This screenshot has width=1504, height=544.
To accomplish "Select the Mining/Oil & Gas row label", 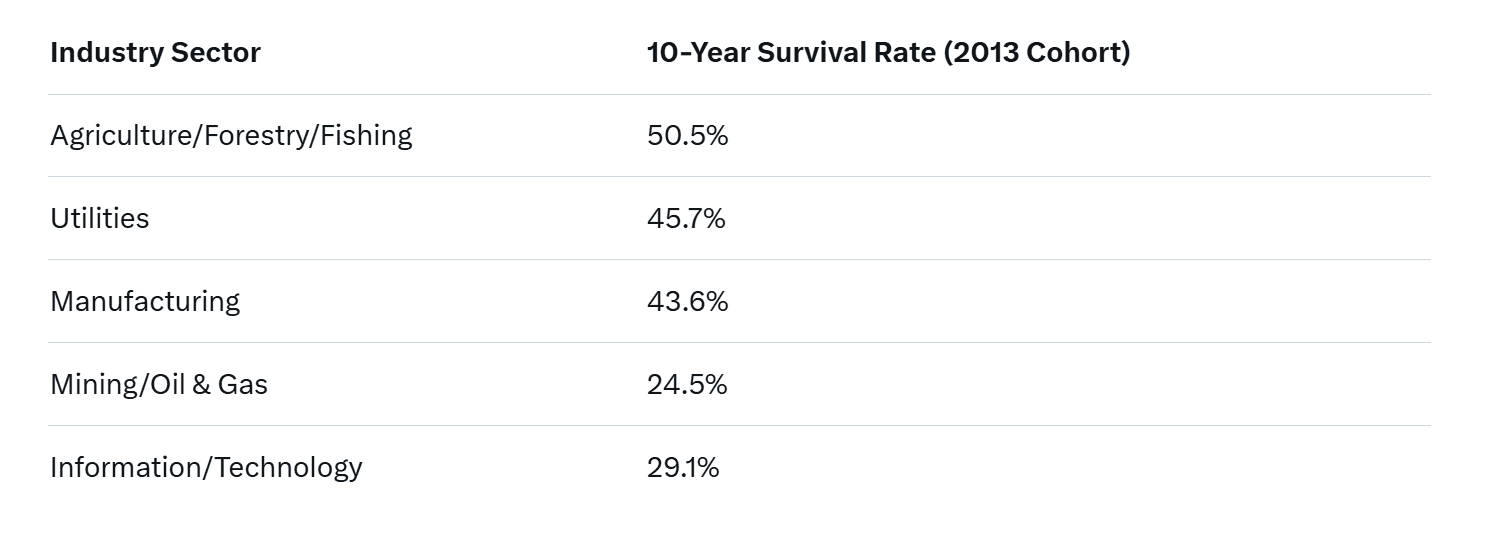I will coord(159,384).
